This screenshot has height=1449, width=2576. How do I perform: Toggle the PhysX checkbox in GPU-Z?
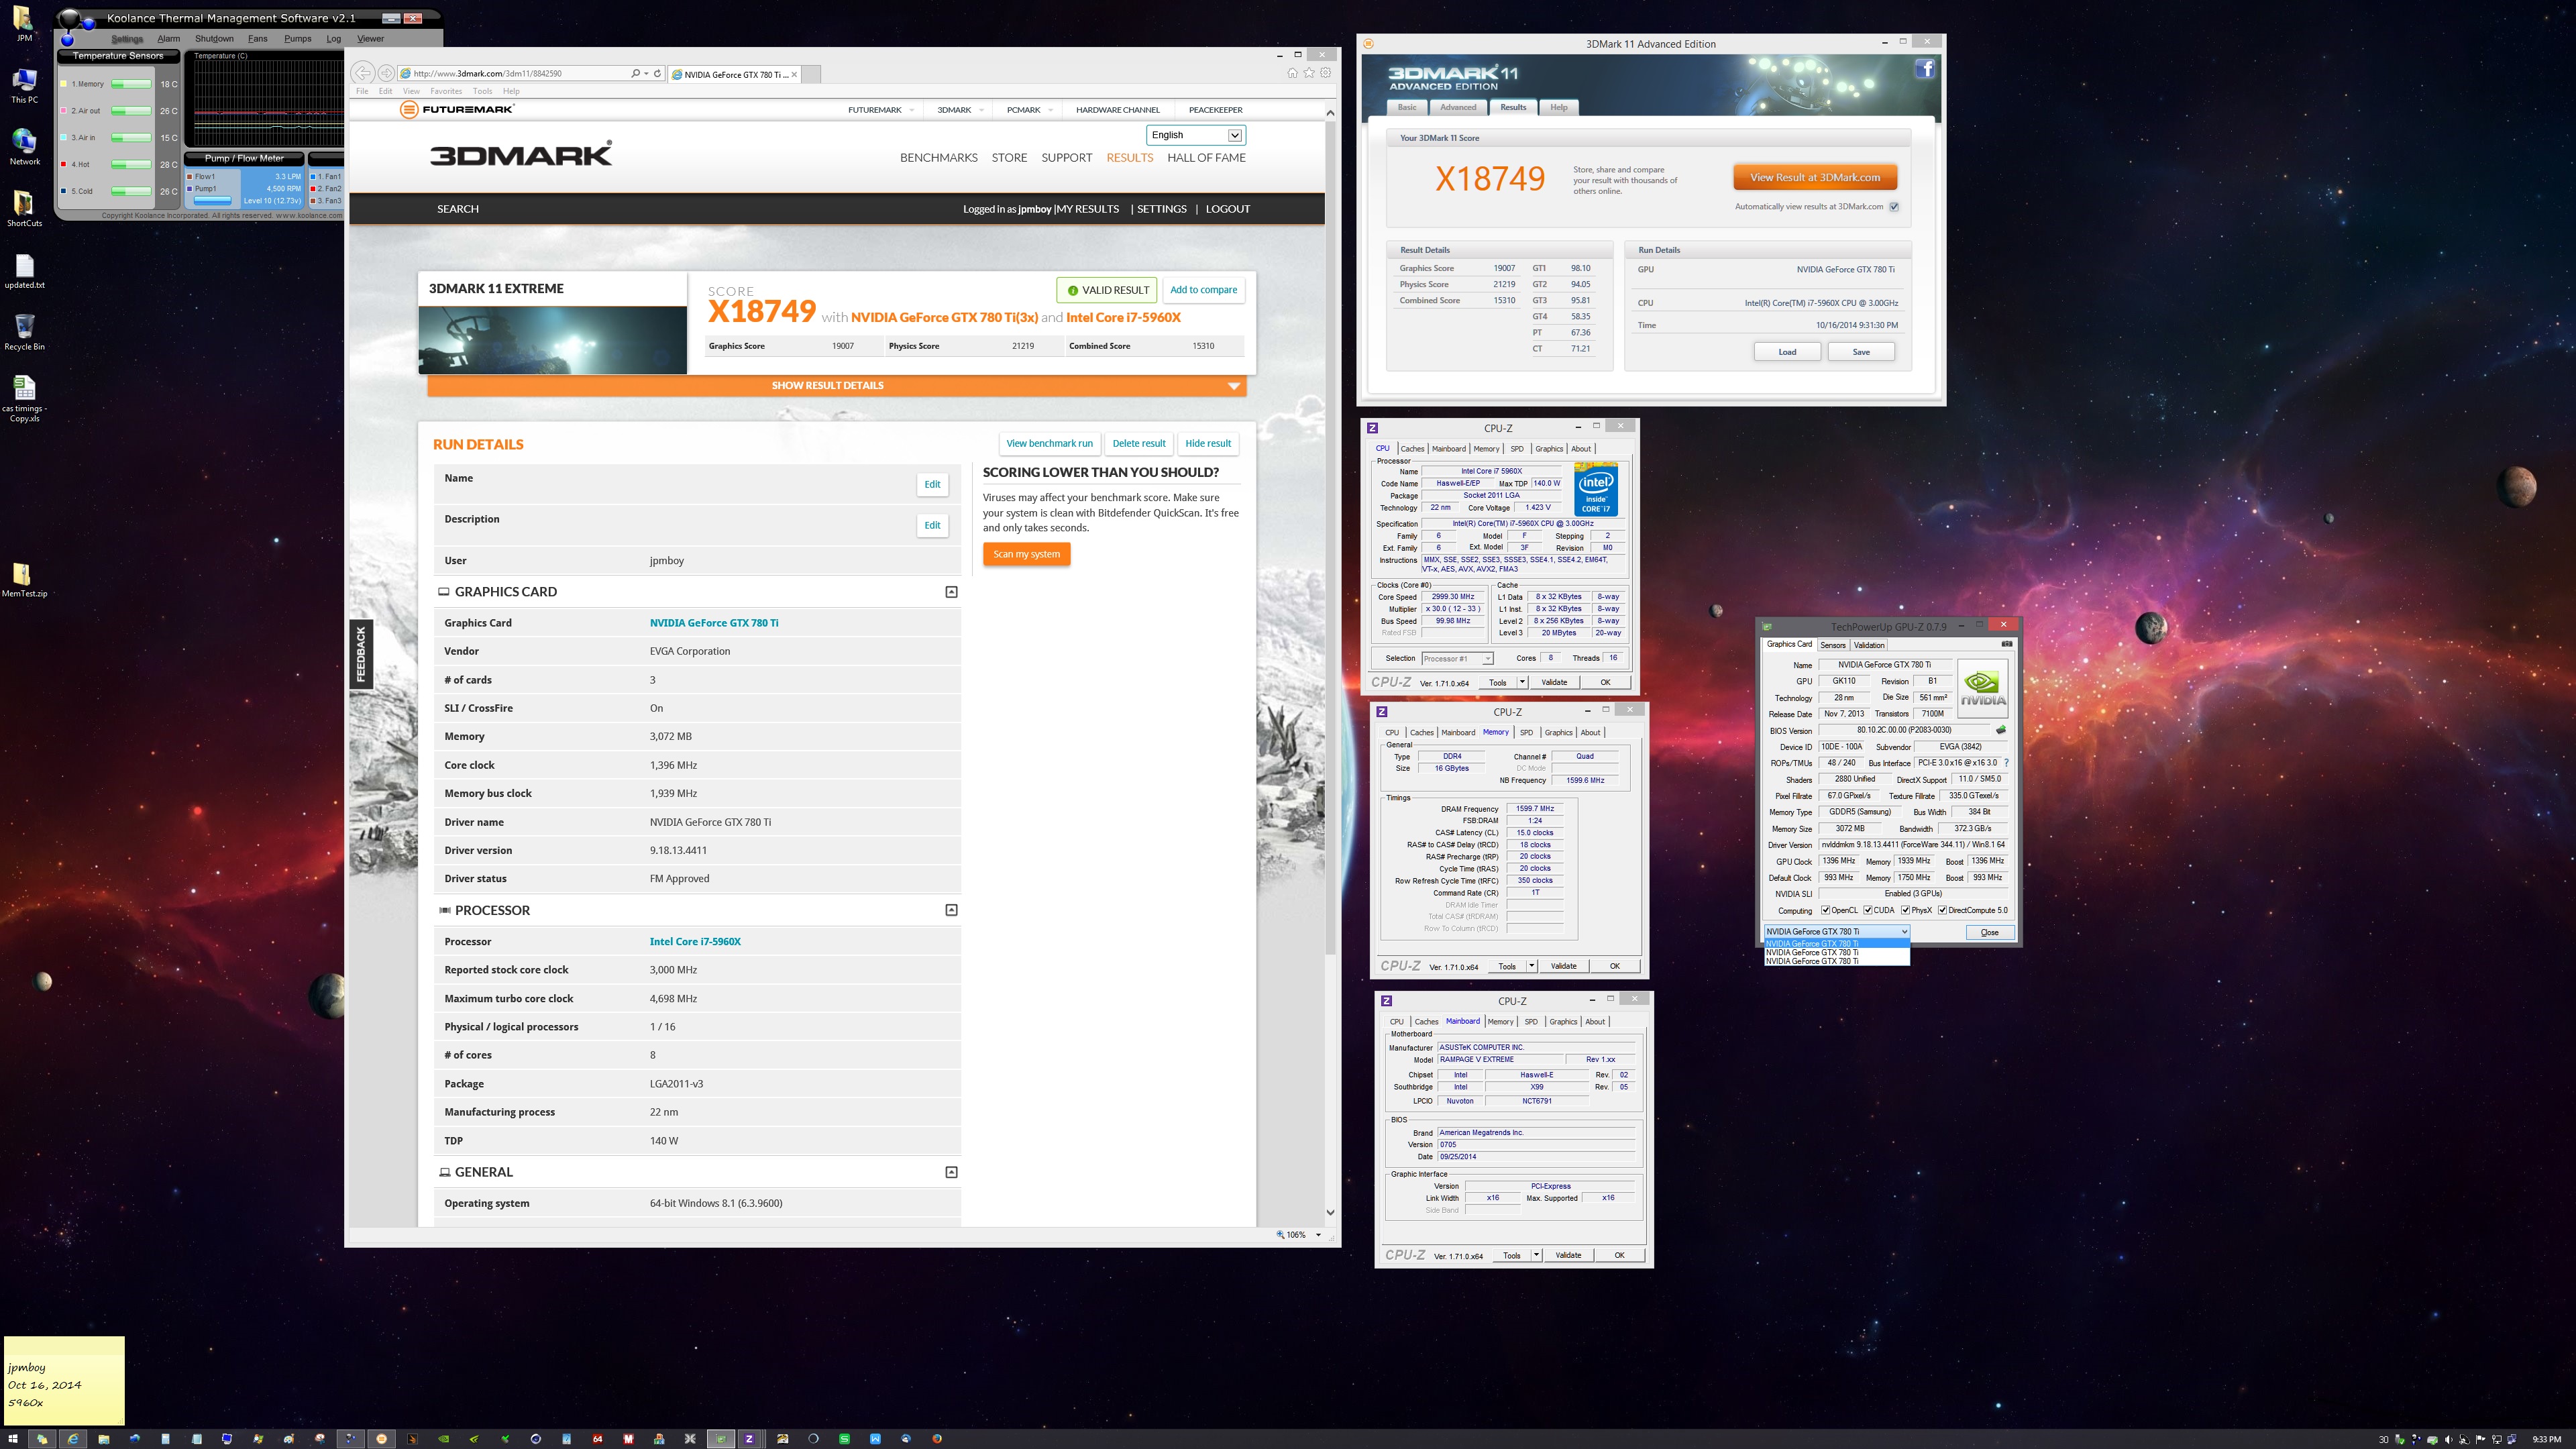[1905, 910]
